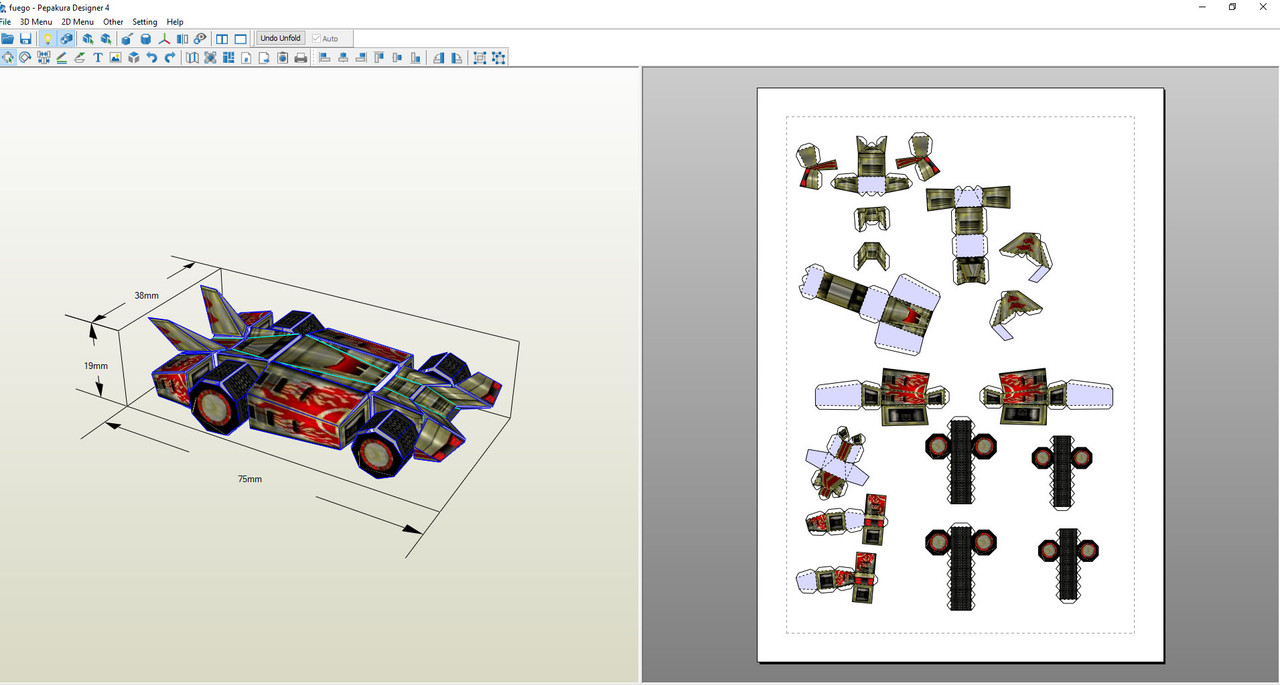
Task: Click the eye visibility icon in the toolbar
Action: (x=200, y=39)
